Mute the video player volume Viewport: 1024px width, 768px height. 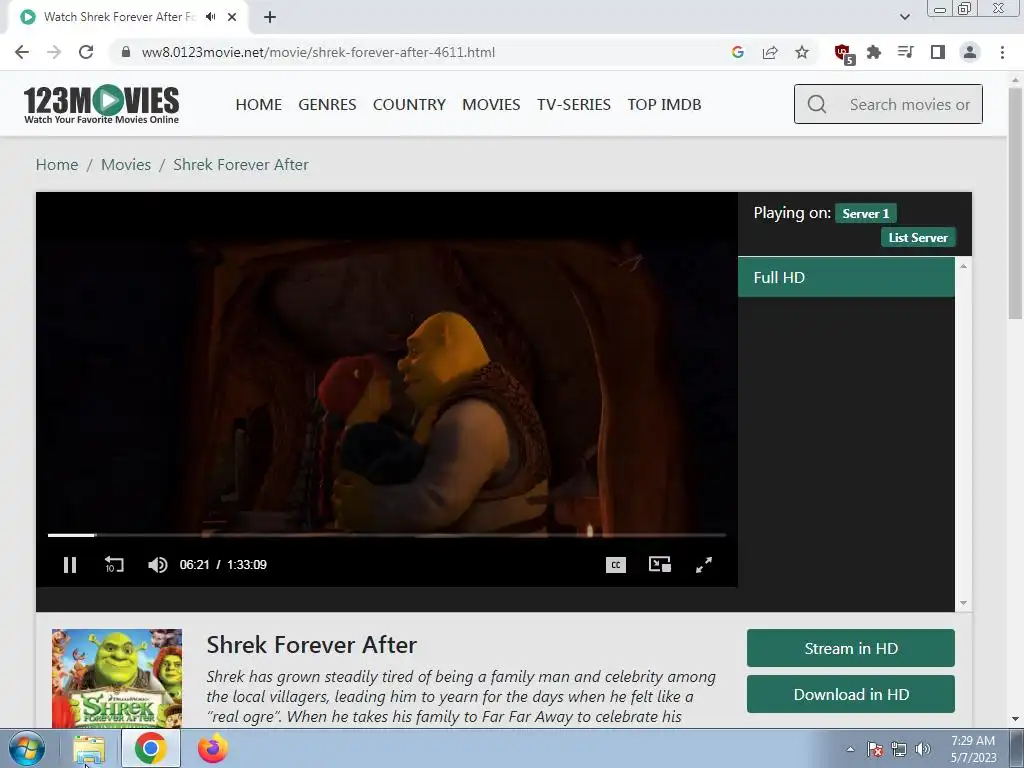[x=157, y=565]
